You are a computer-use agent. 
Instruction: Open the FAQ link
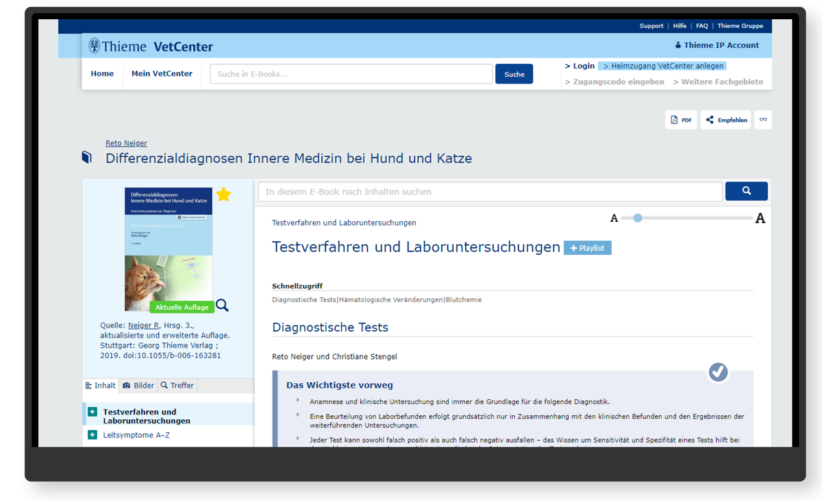(x=702, y=26)
